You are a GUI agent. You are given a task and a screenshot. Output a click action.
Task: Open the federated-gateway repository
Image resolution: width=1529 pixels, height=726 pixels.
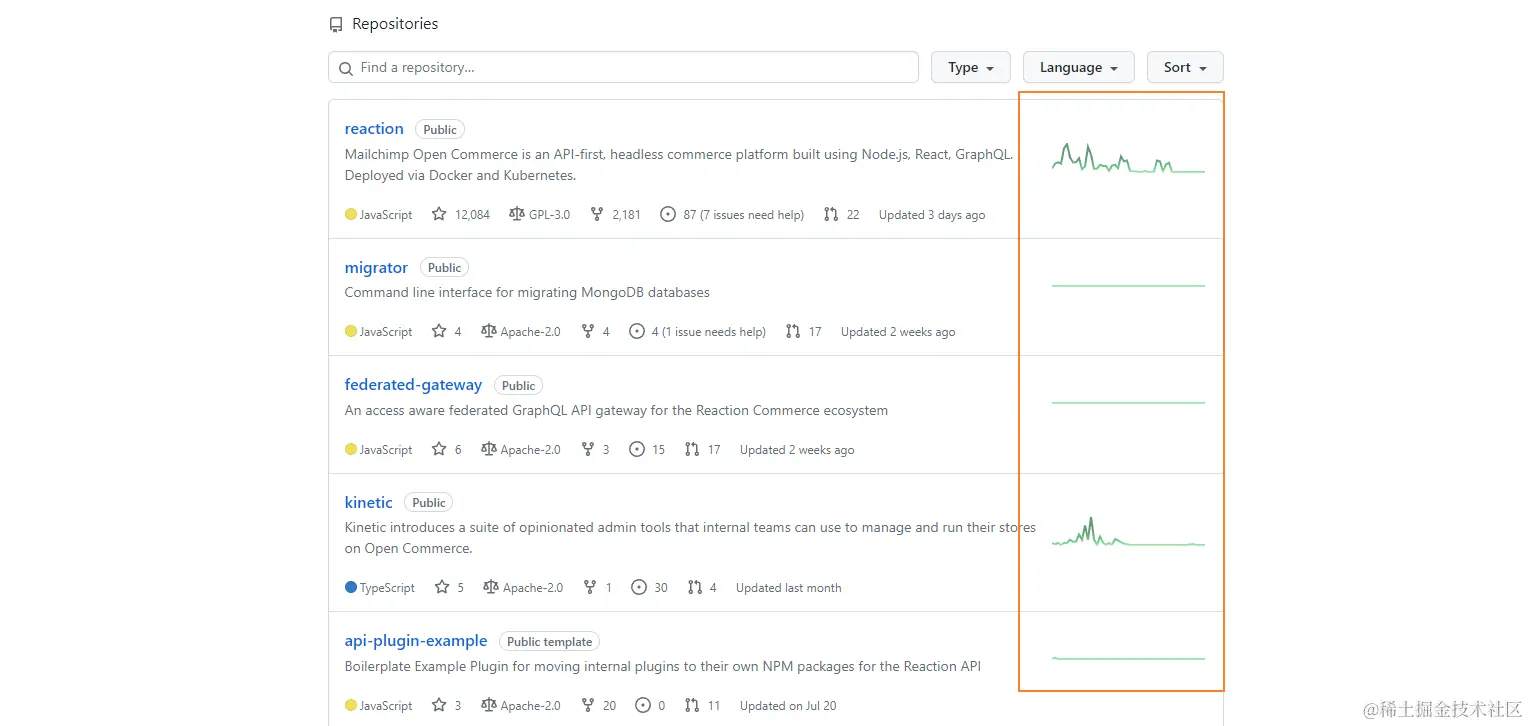(x=413, y=385)
